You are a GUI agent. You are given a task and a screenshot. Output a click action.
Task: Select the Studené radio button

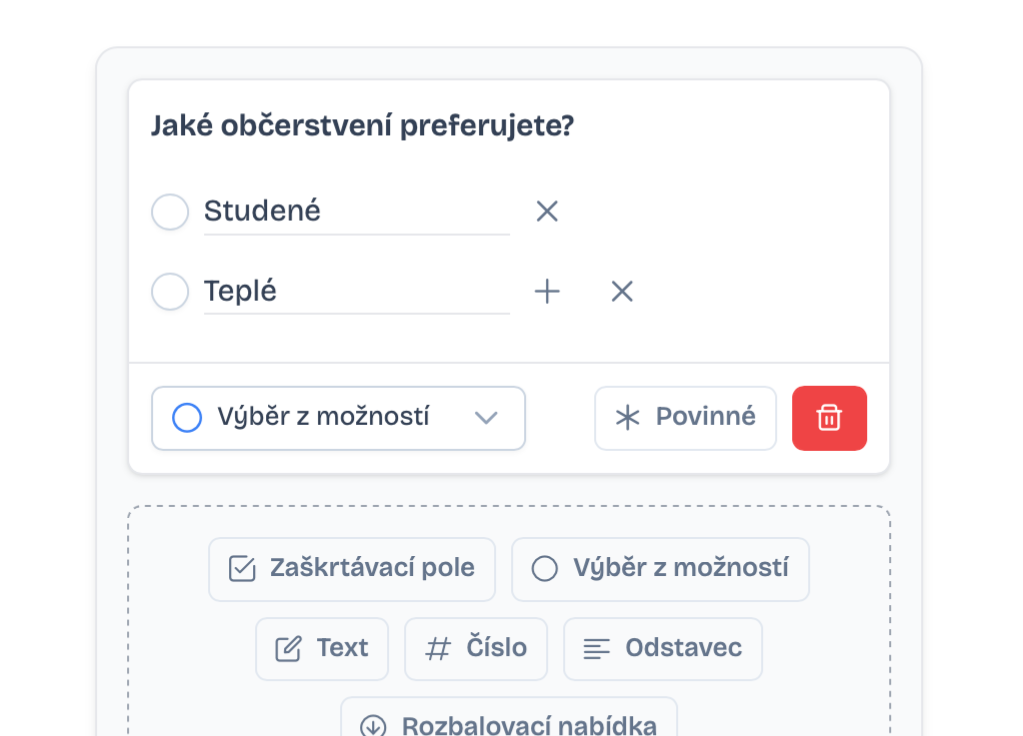(x=170, y=211)
